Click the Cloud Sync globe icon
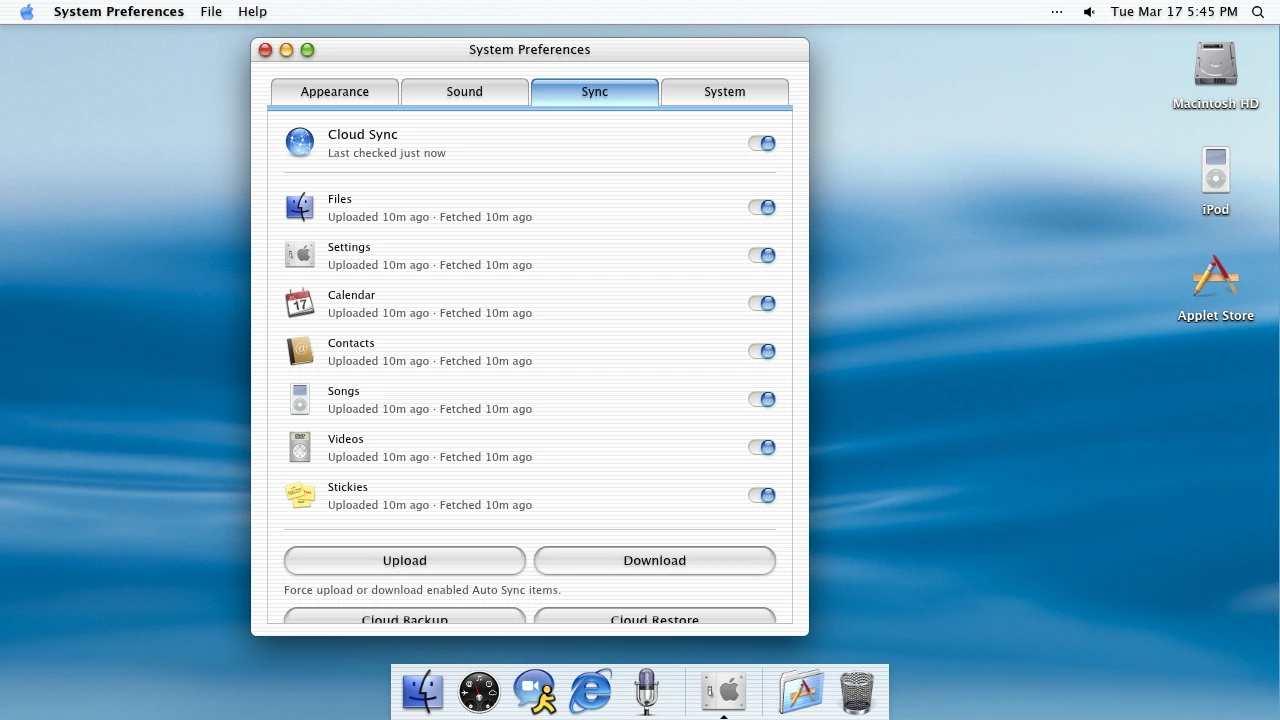Screen dimensions: 1280x720 pos(300,143)
